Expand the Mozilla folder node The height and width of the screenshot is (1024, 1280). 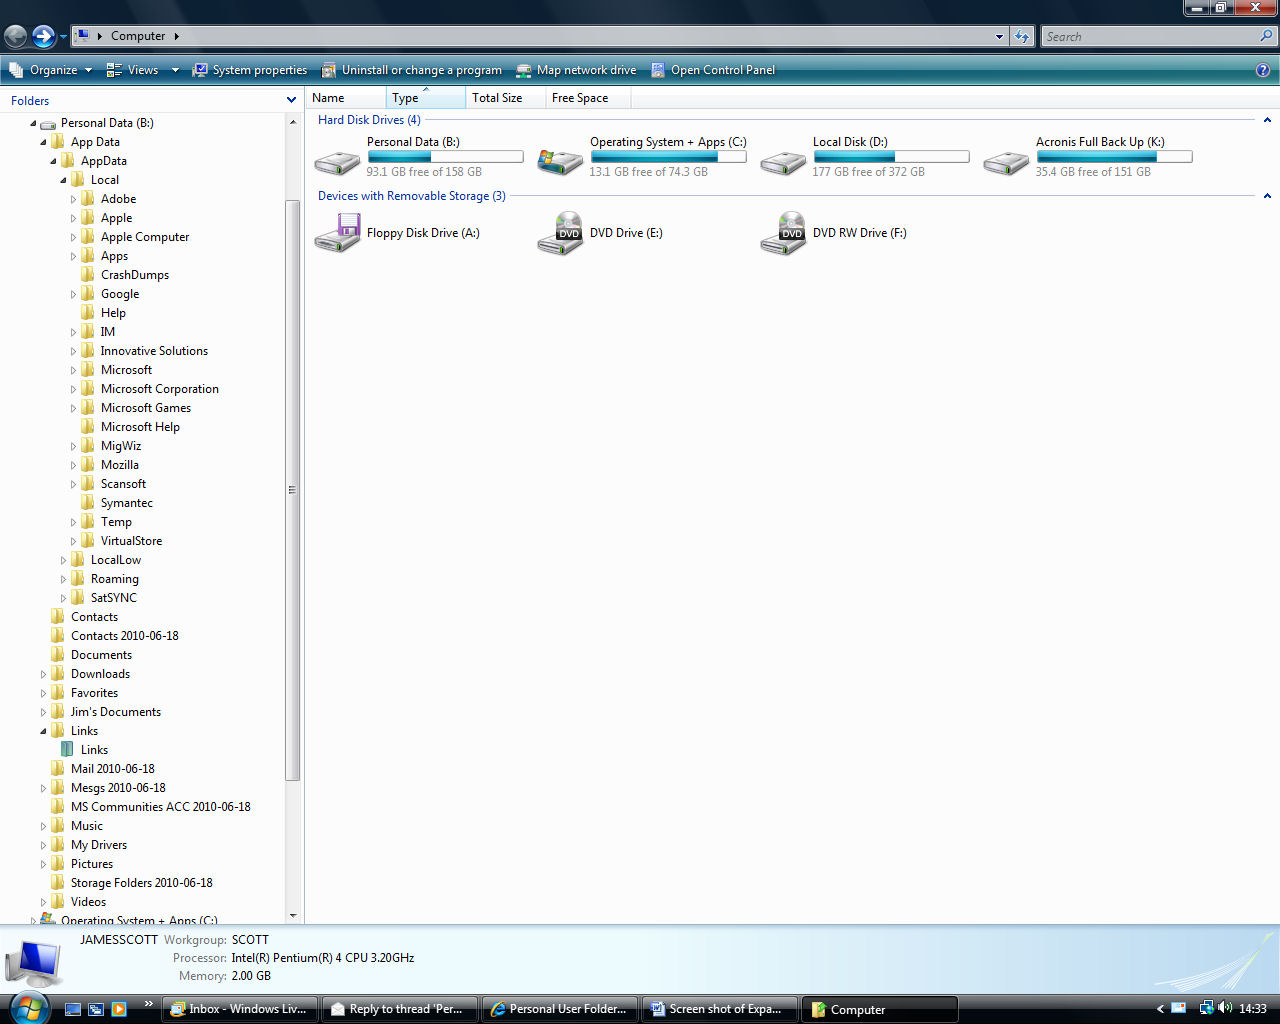pyautogui.click(x=73, y=465)
